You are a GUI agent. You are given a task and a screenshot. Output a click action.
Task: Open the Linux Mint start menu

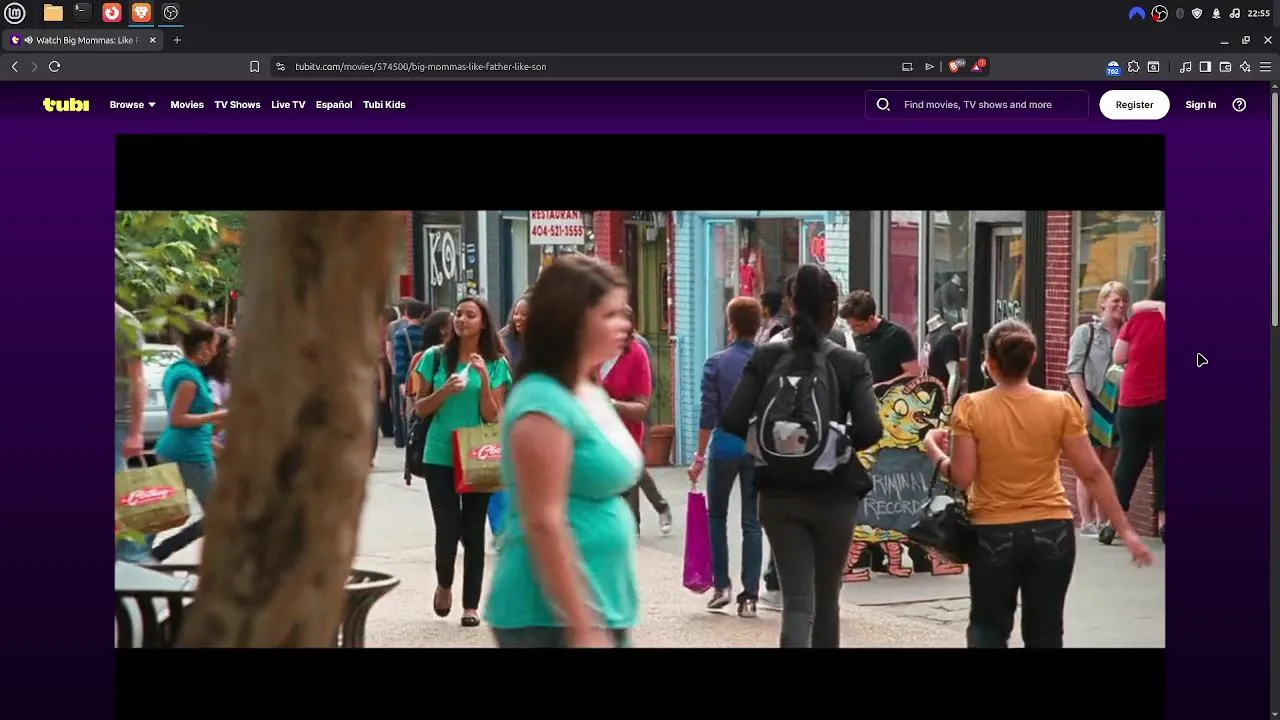pyautogui.click(x=17, y=13)
